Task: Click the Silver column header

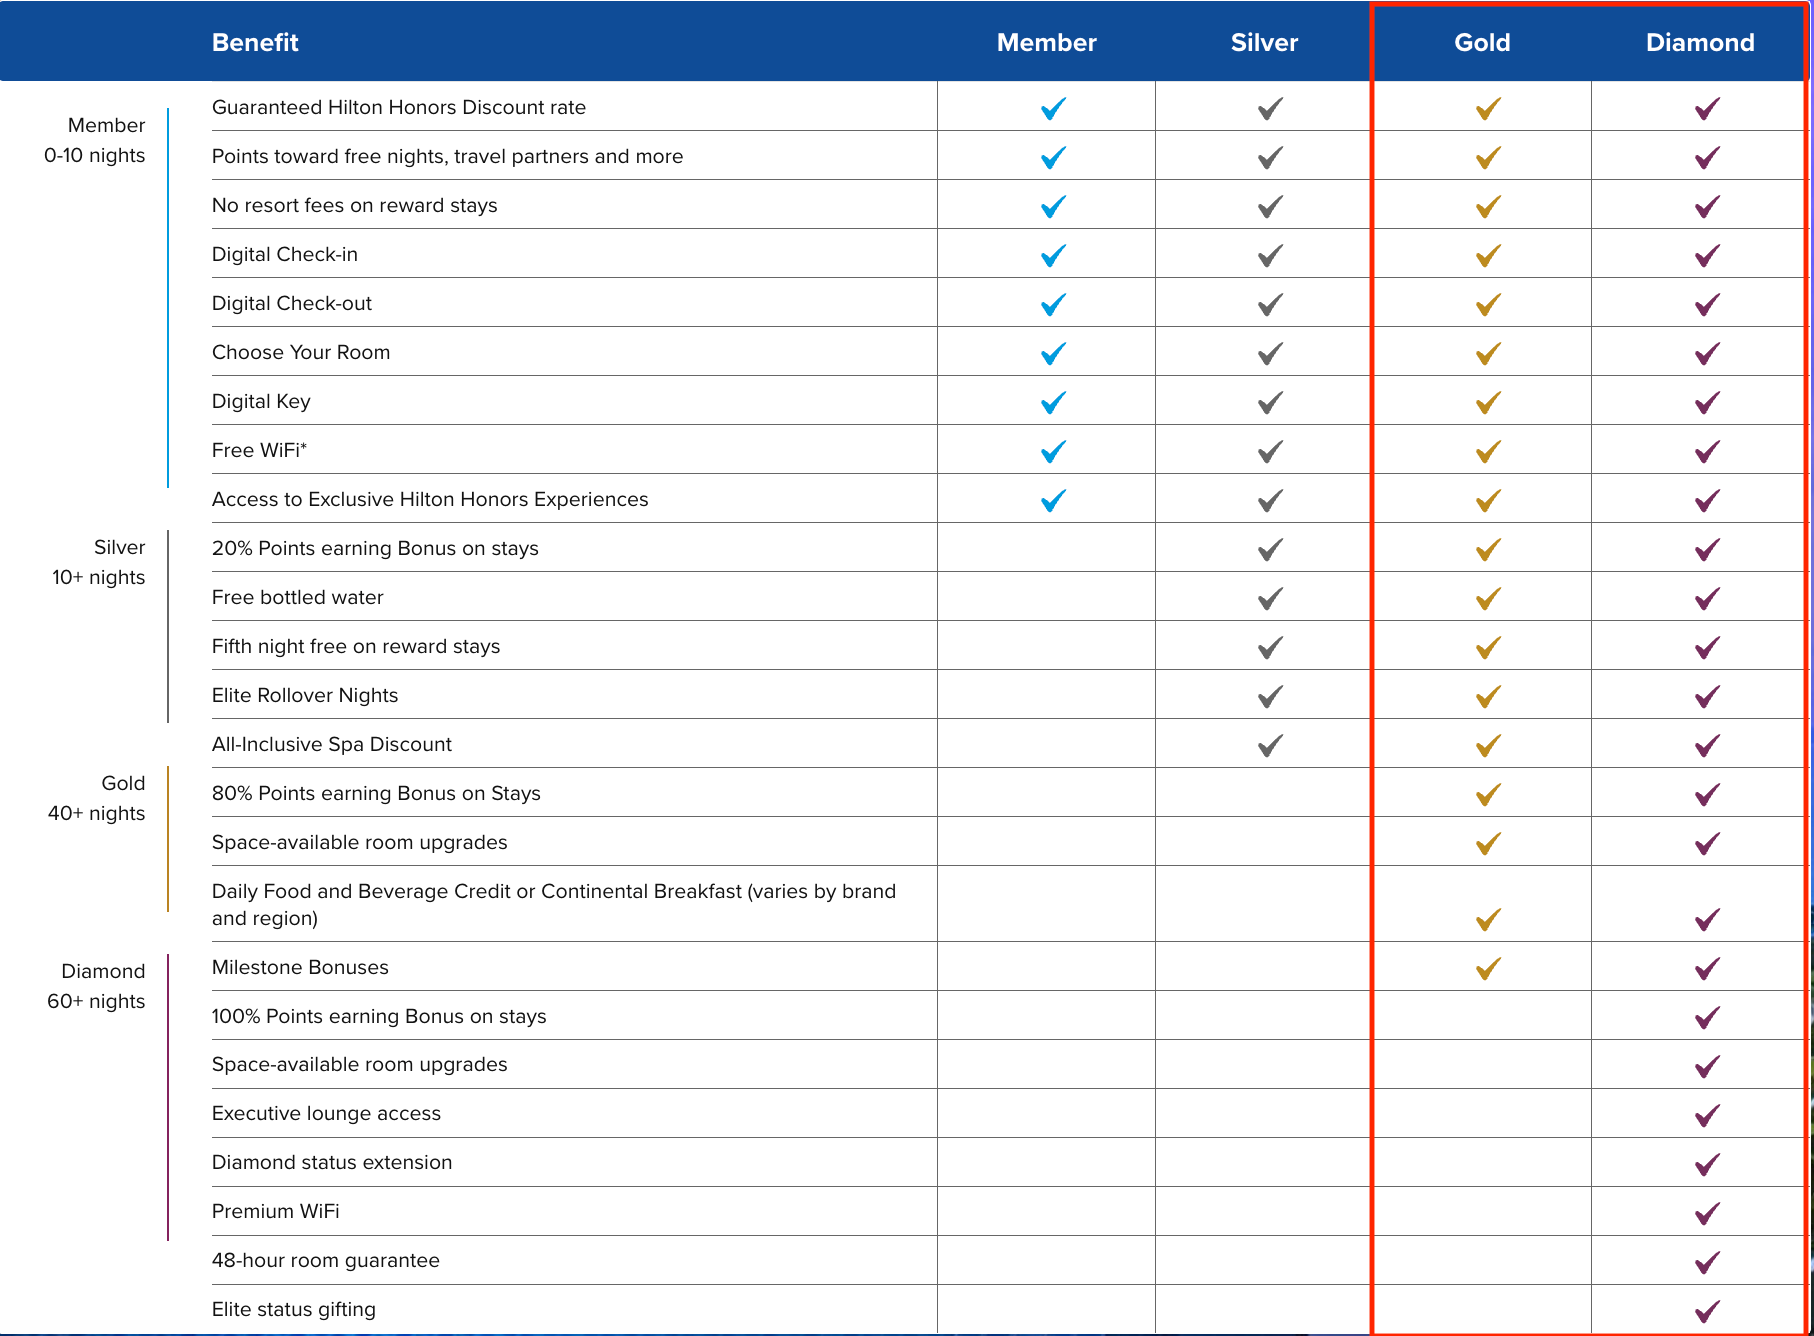Action: point(1264,42)
